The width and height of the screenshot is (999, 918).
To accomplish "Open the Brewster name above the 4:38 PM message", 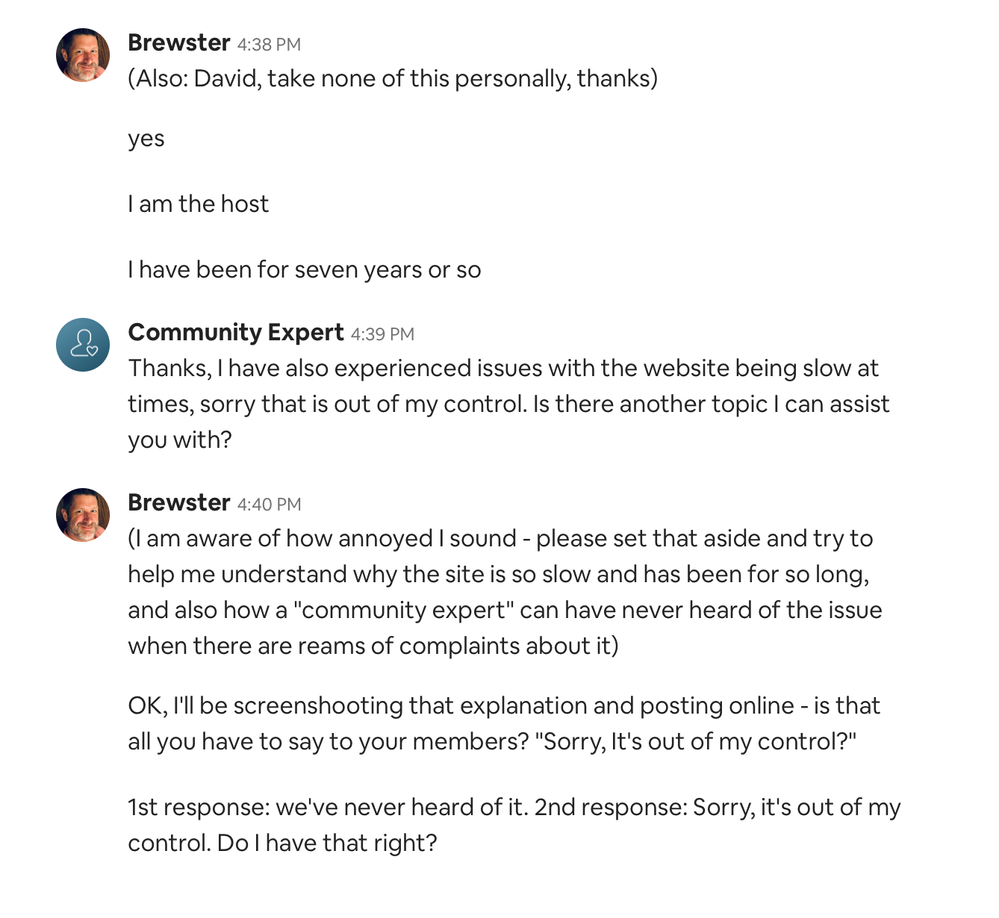I will [179, 43].
